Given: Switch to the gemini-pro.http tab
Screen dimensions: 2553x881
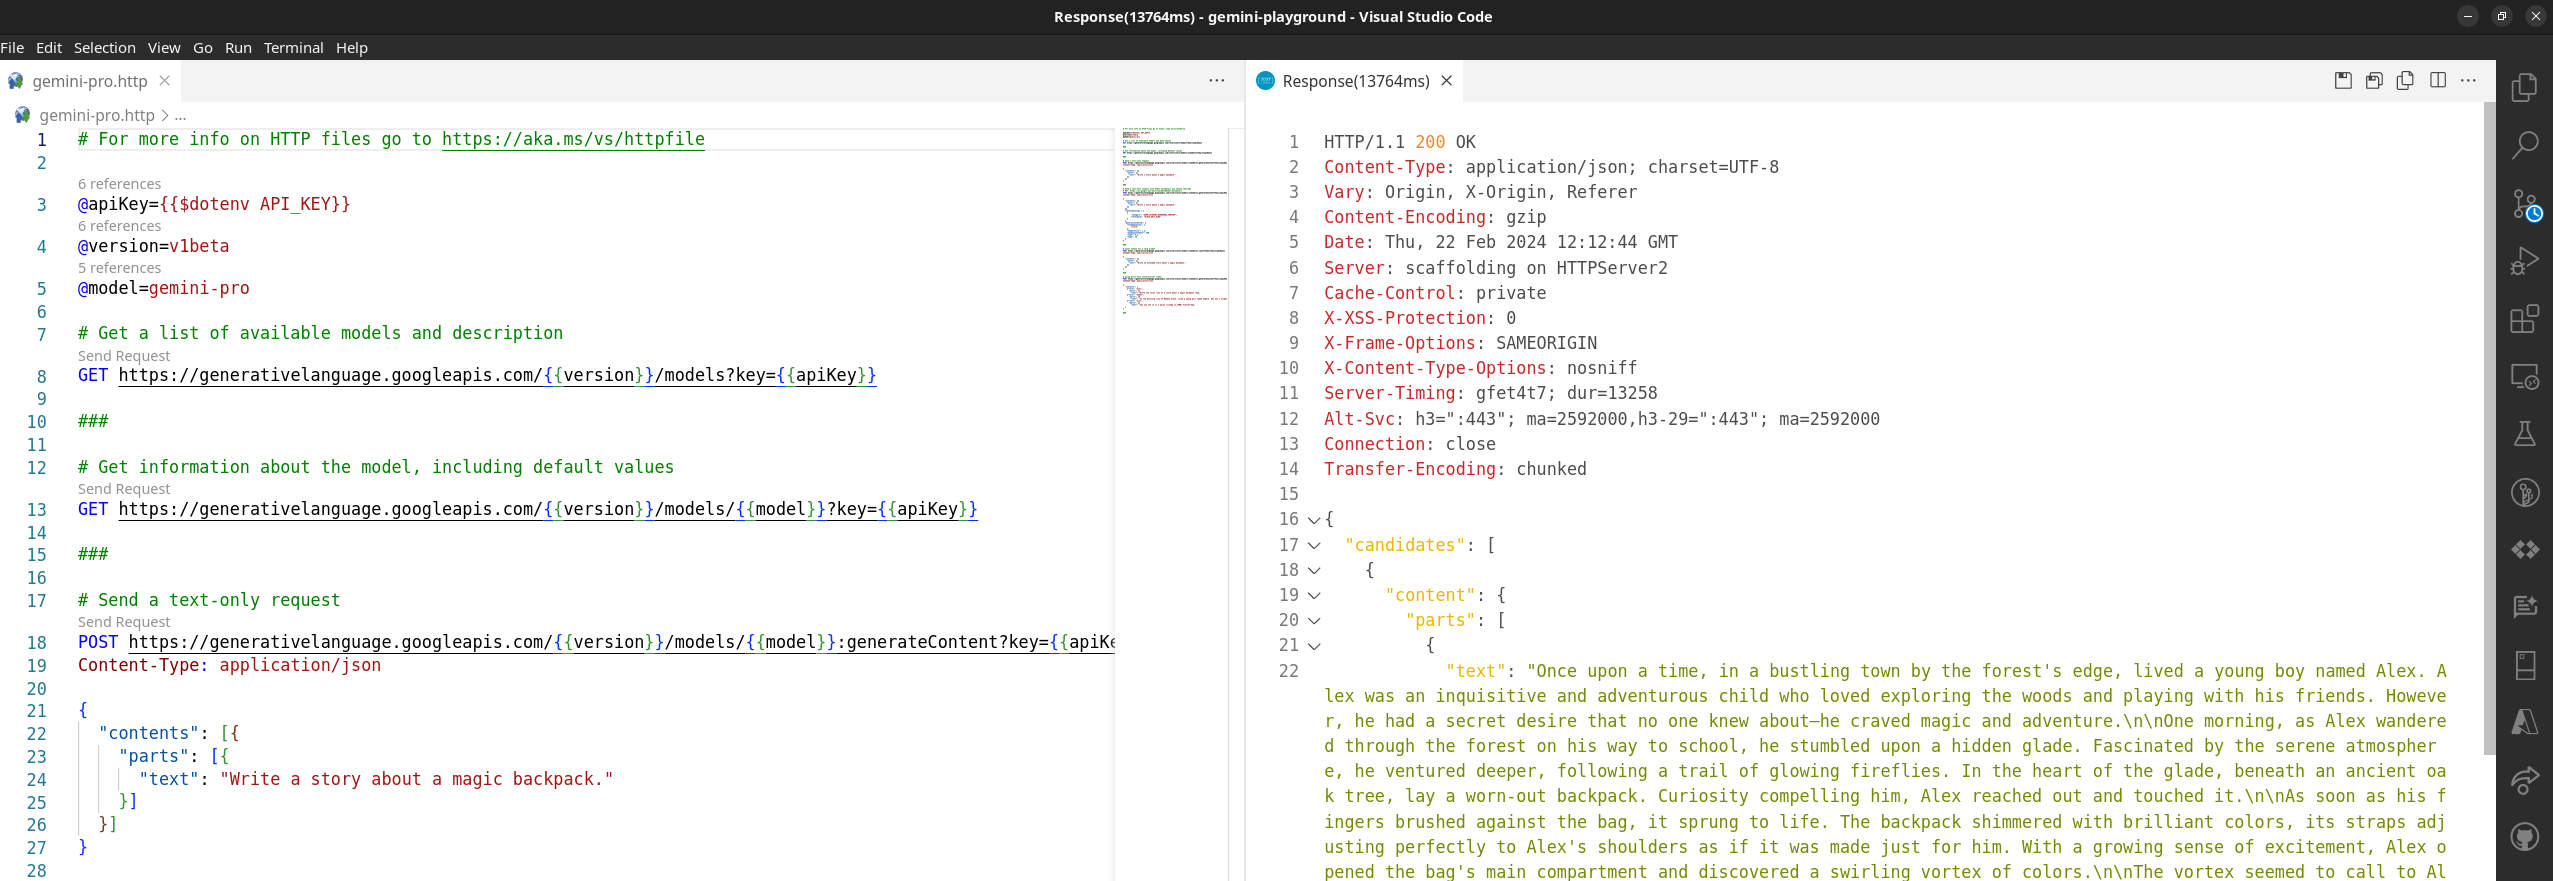Looking at the screenshot, I should click(89, 81).
